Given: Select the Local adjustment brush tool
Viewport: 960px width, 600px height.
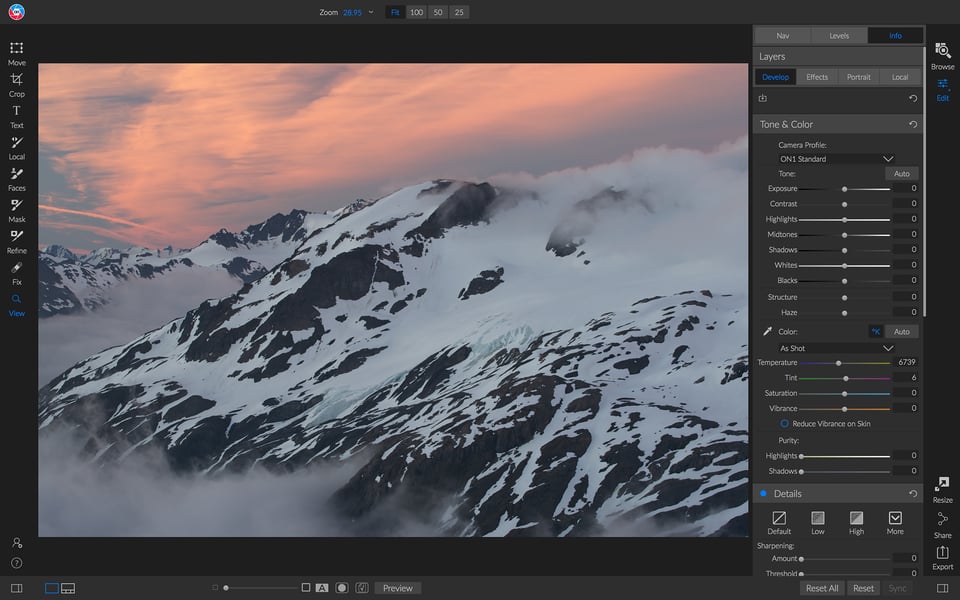Looking at the screenshot, I should click(x=17, y=148).
